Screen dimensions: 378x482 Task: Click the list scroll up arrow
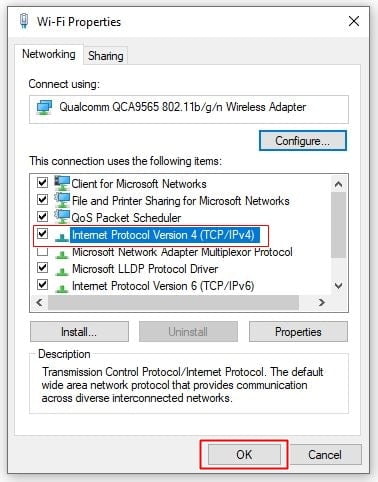[339, 184]
